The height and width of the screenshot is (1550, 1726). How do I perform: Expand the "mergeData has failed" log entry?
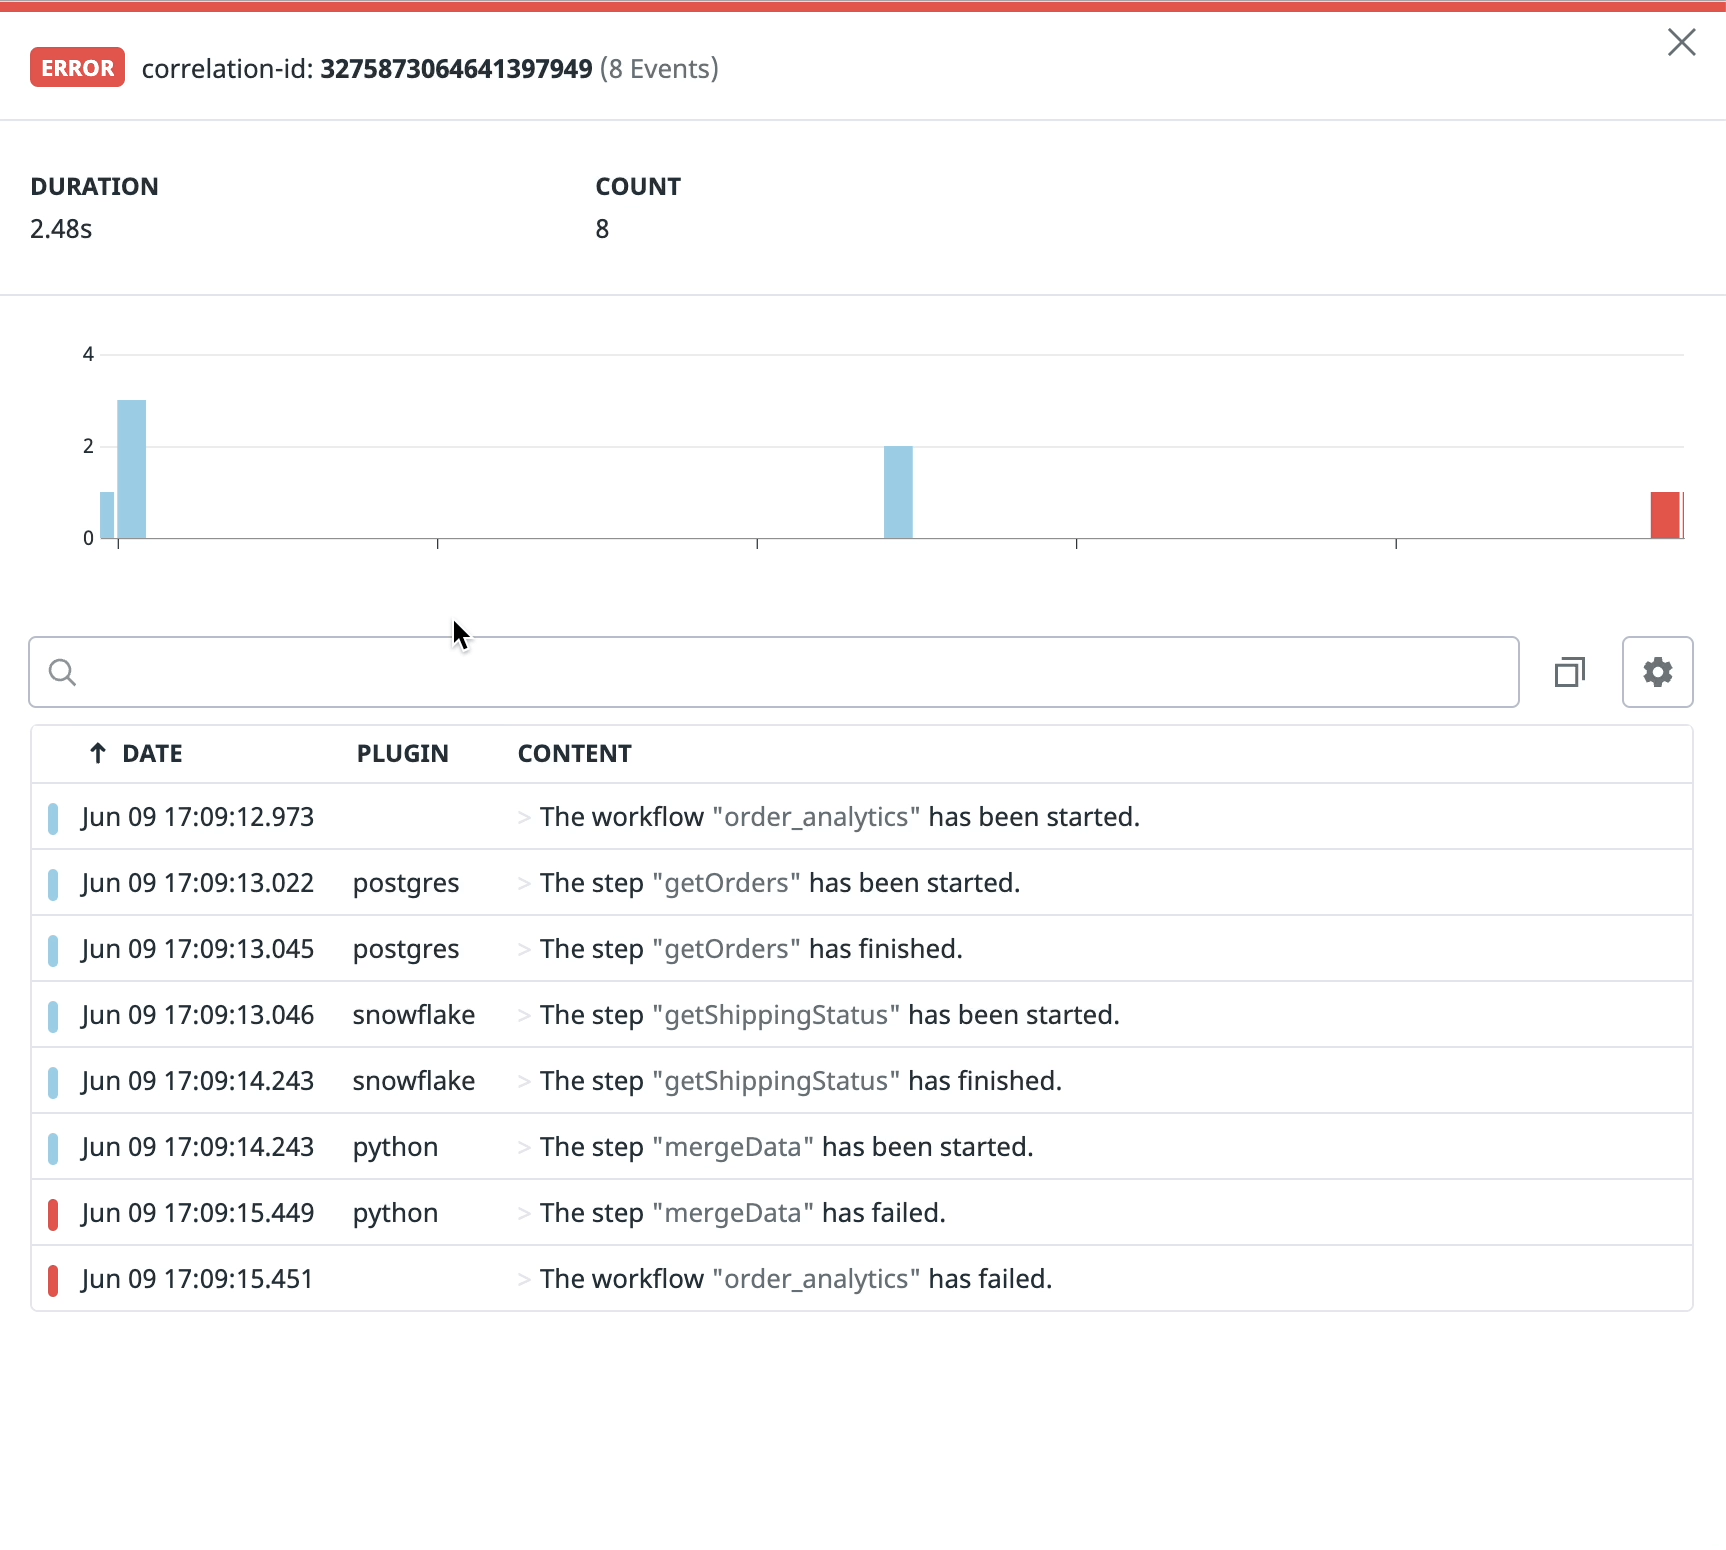click(x=524, y=1212)
